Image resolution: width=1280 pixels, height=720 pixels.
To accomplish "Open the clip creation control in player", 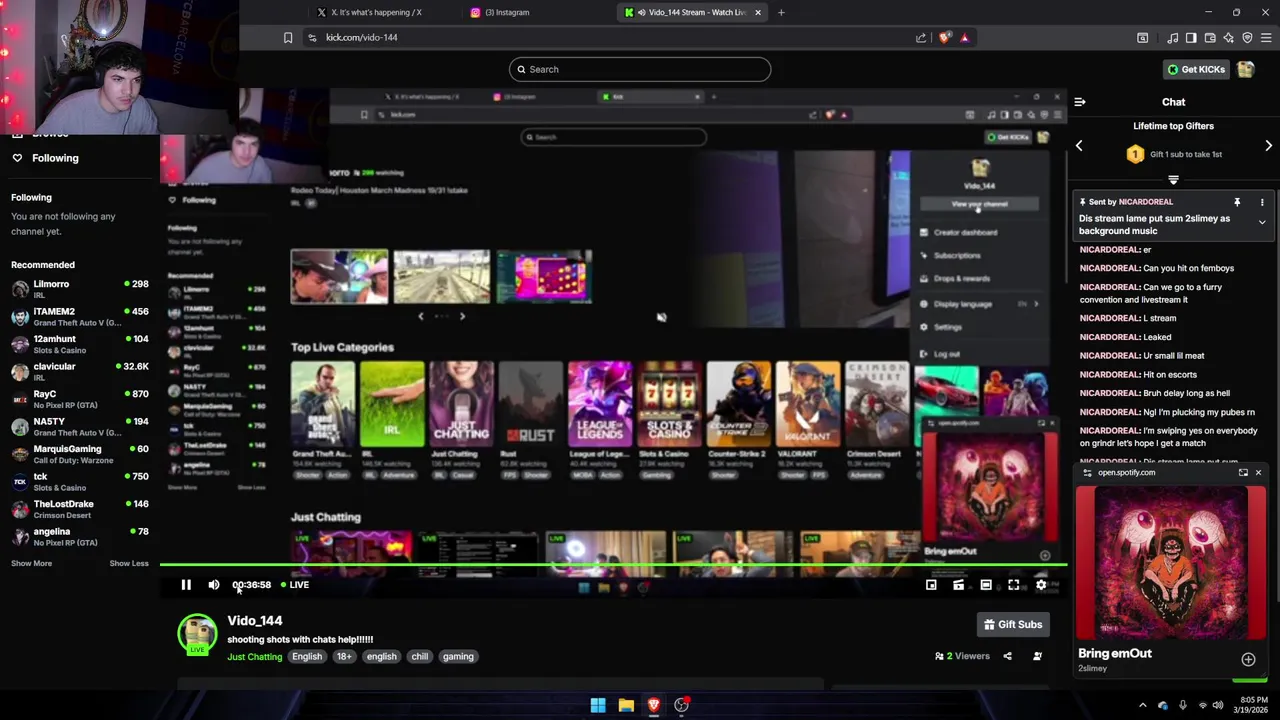I will [x=958, y=585].
